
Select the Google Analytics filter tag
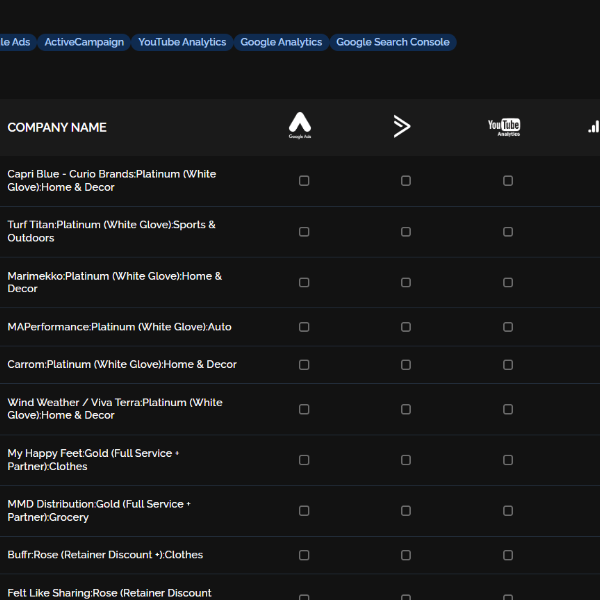coord(281,42)
